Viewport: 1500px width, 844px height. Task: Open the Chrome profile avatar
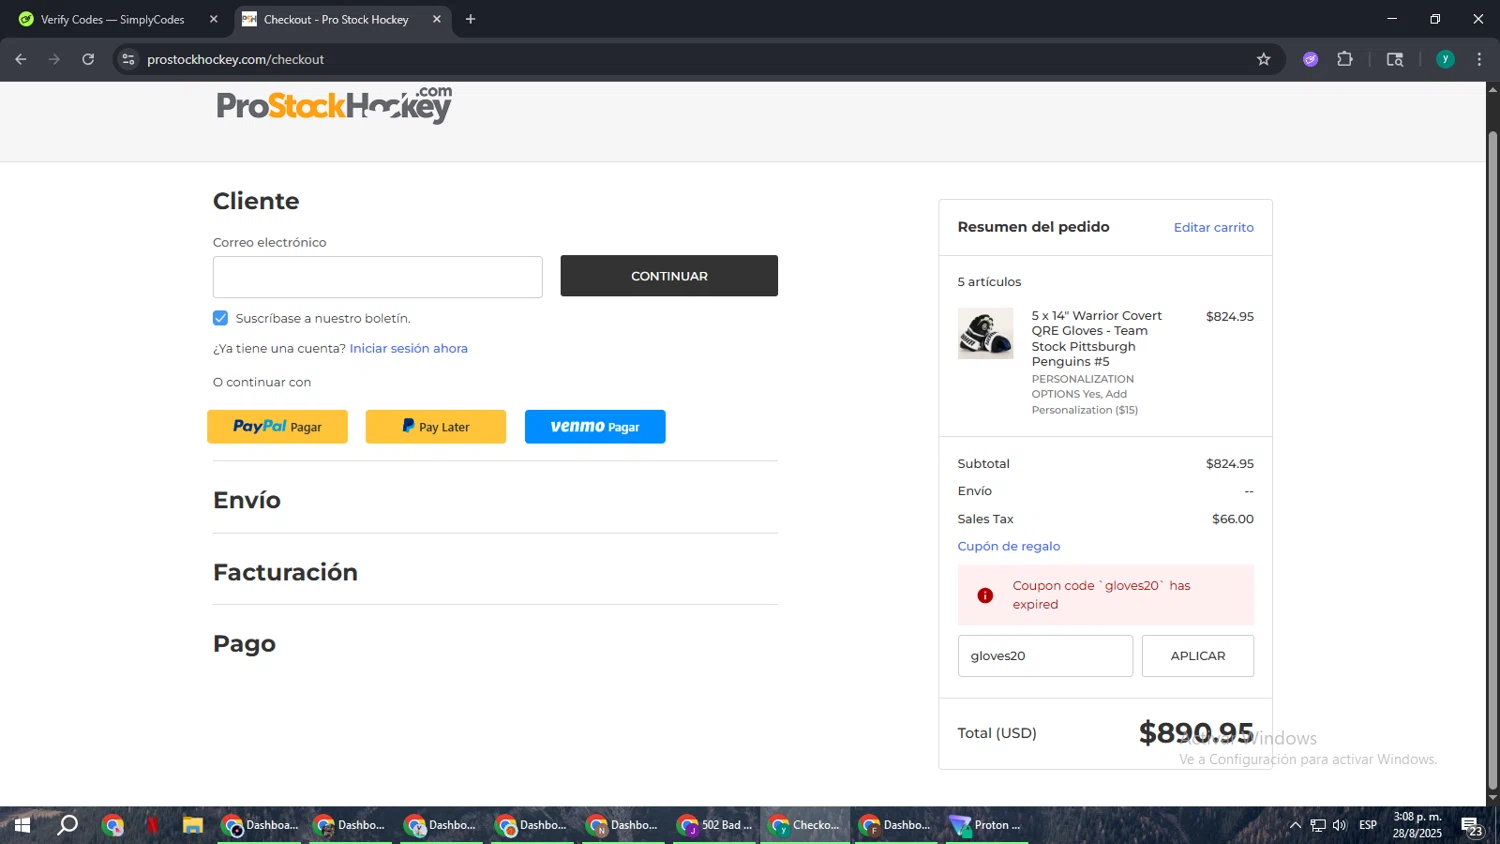(1445, 59)
